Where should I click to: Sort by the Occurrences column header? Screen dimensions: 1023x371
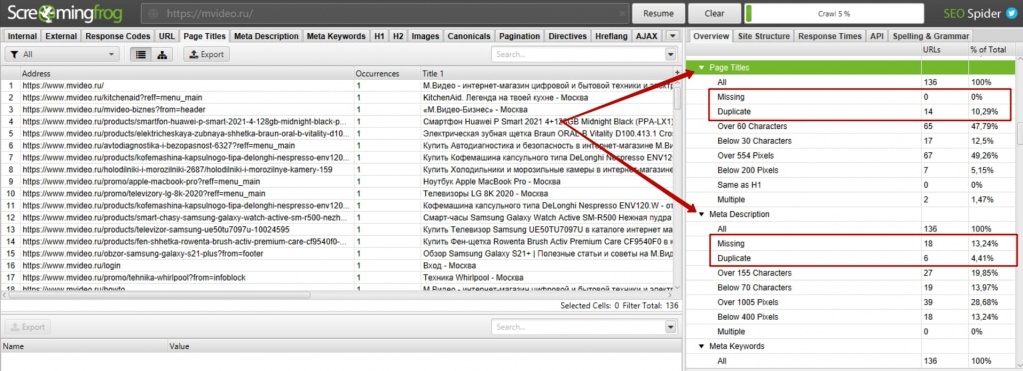388,74
